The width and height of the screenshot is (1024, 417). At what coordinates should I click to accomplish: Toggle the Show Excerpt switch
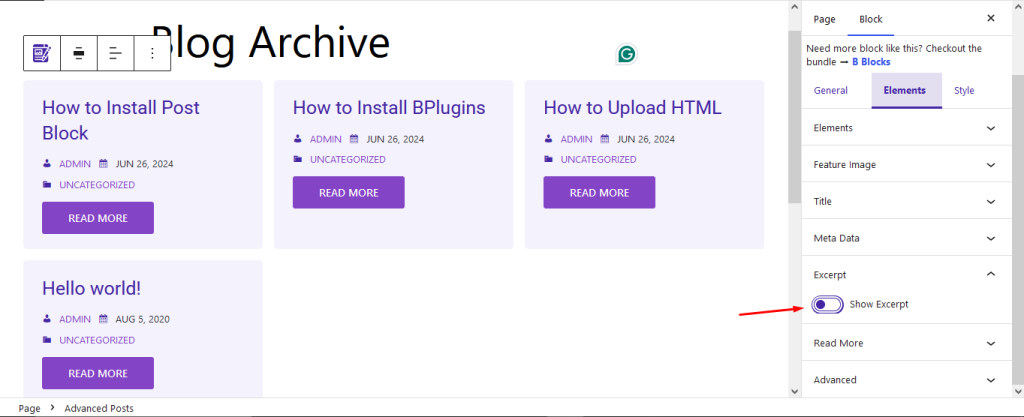click(828, 304)
